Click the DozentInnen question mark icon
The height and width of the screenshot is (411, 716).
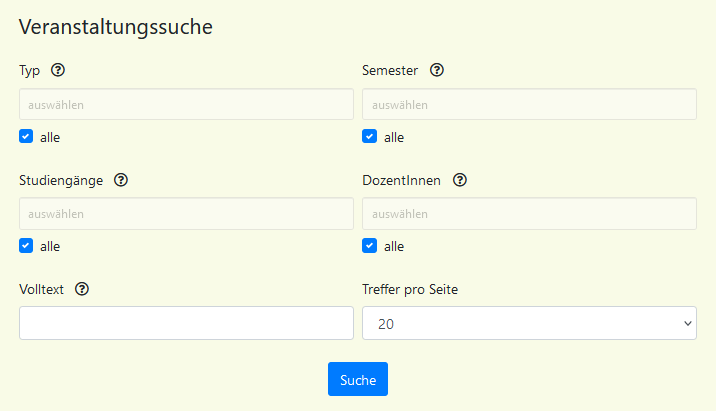point(460,181)
